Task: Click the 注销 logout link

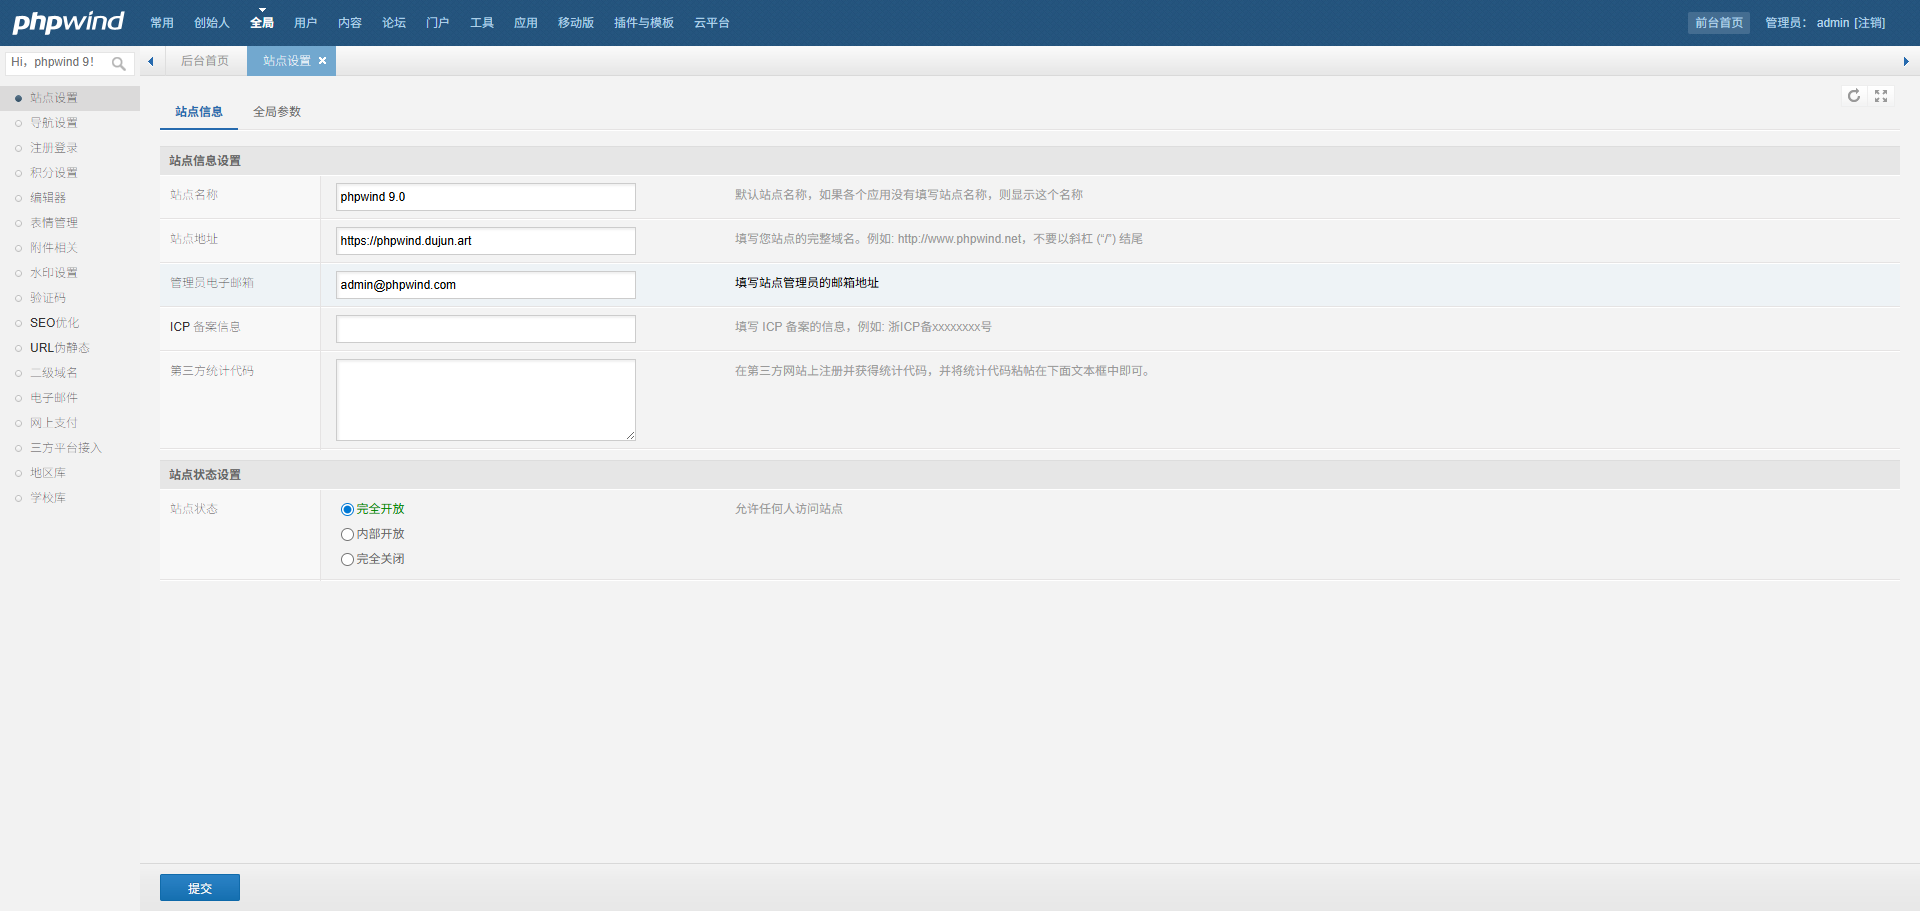Action: click(x=1870, y=23)
